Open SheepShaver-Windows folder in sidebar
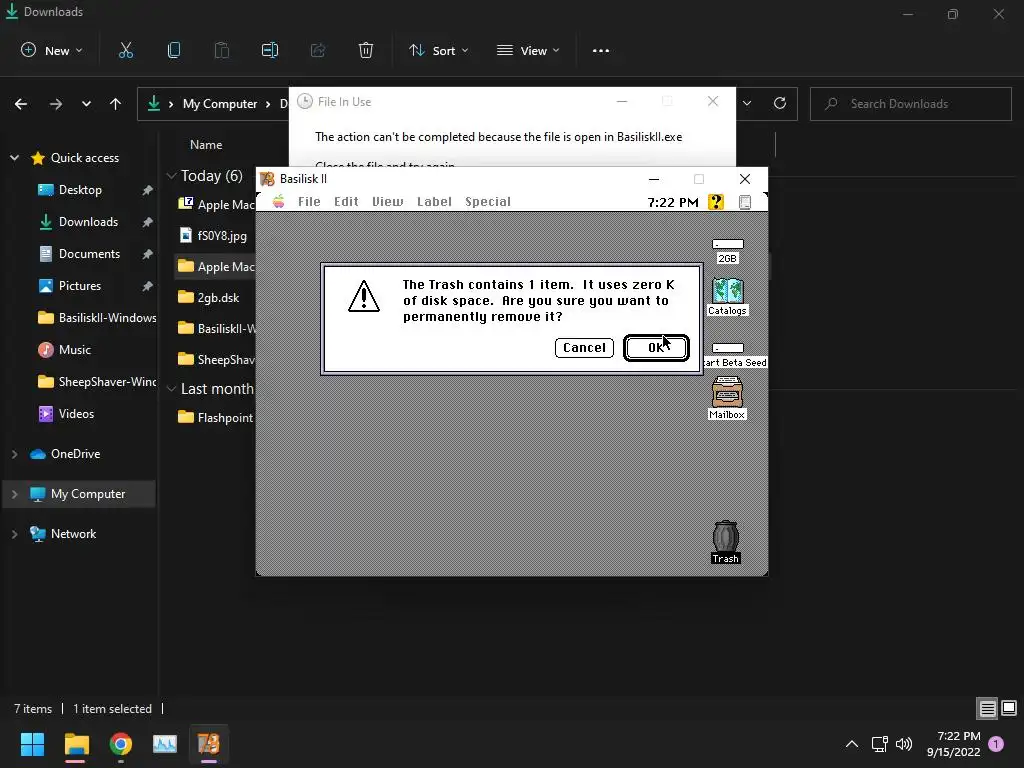Viewport: 1024px width, 768px height. click(x=97, y=382)
